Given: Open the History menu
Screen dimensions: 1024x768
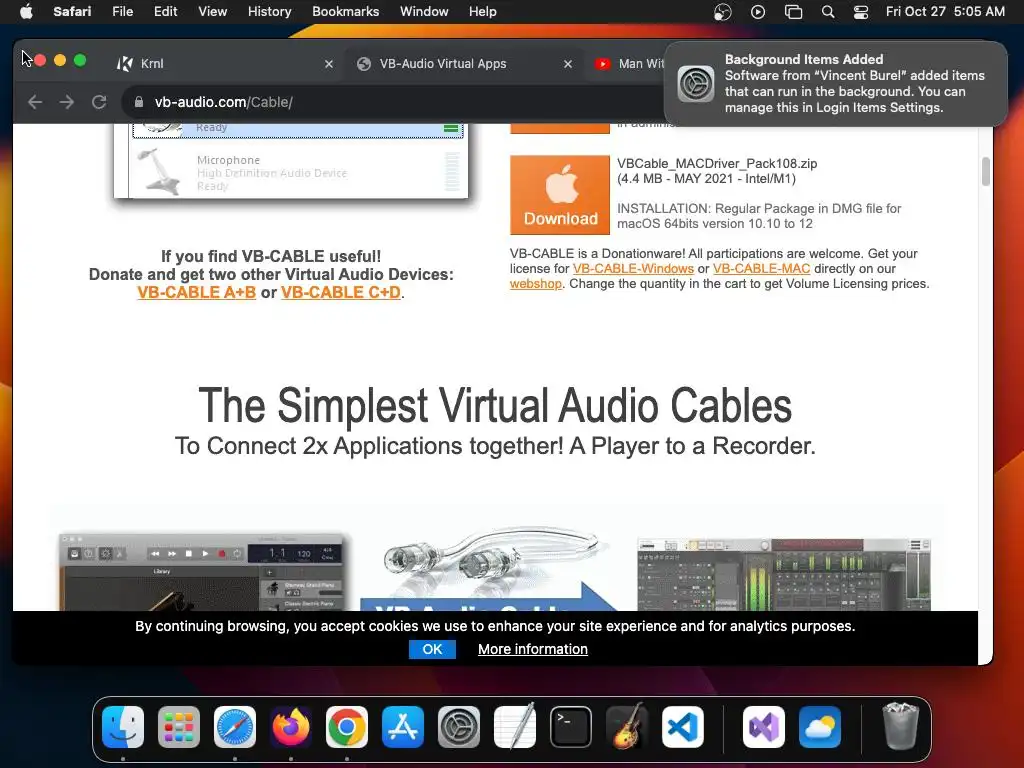Looking at the screenshot, I should pos(269,11).
